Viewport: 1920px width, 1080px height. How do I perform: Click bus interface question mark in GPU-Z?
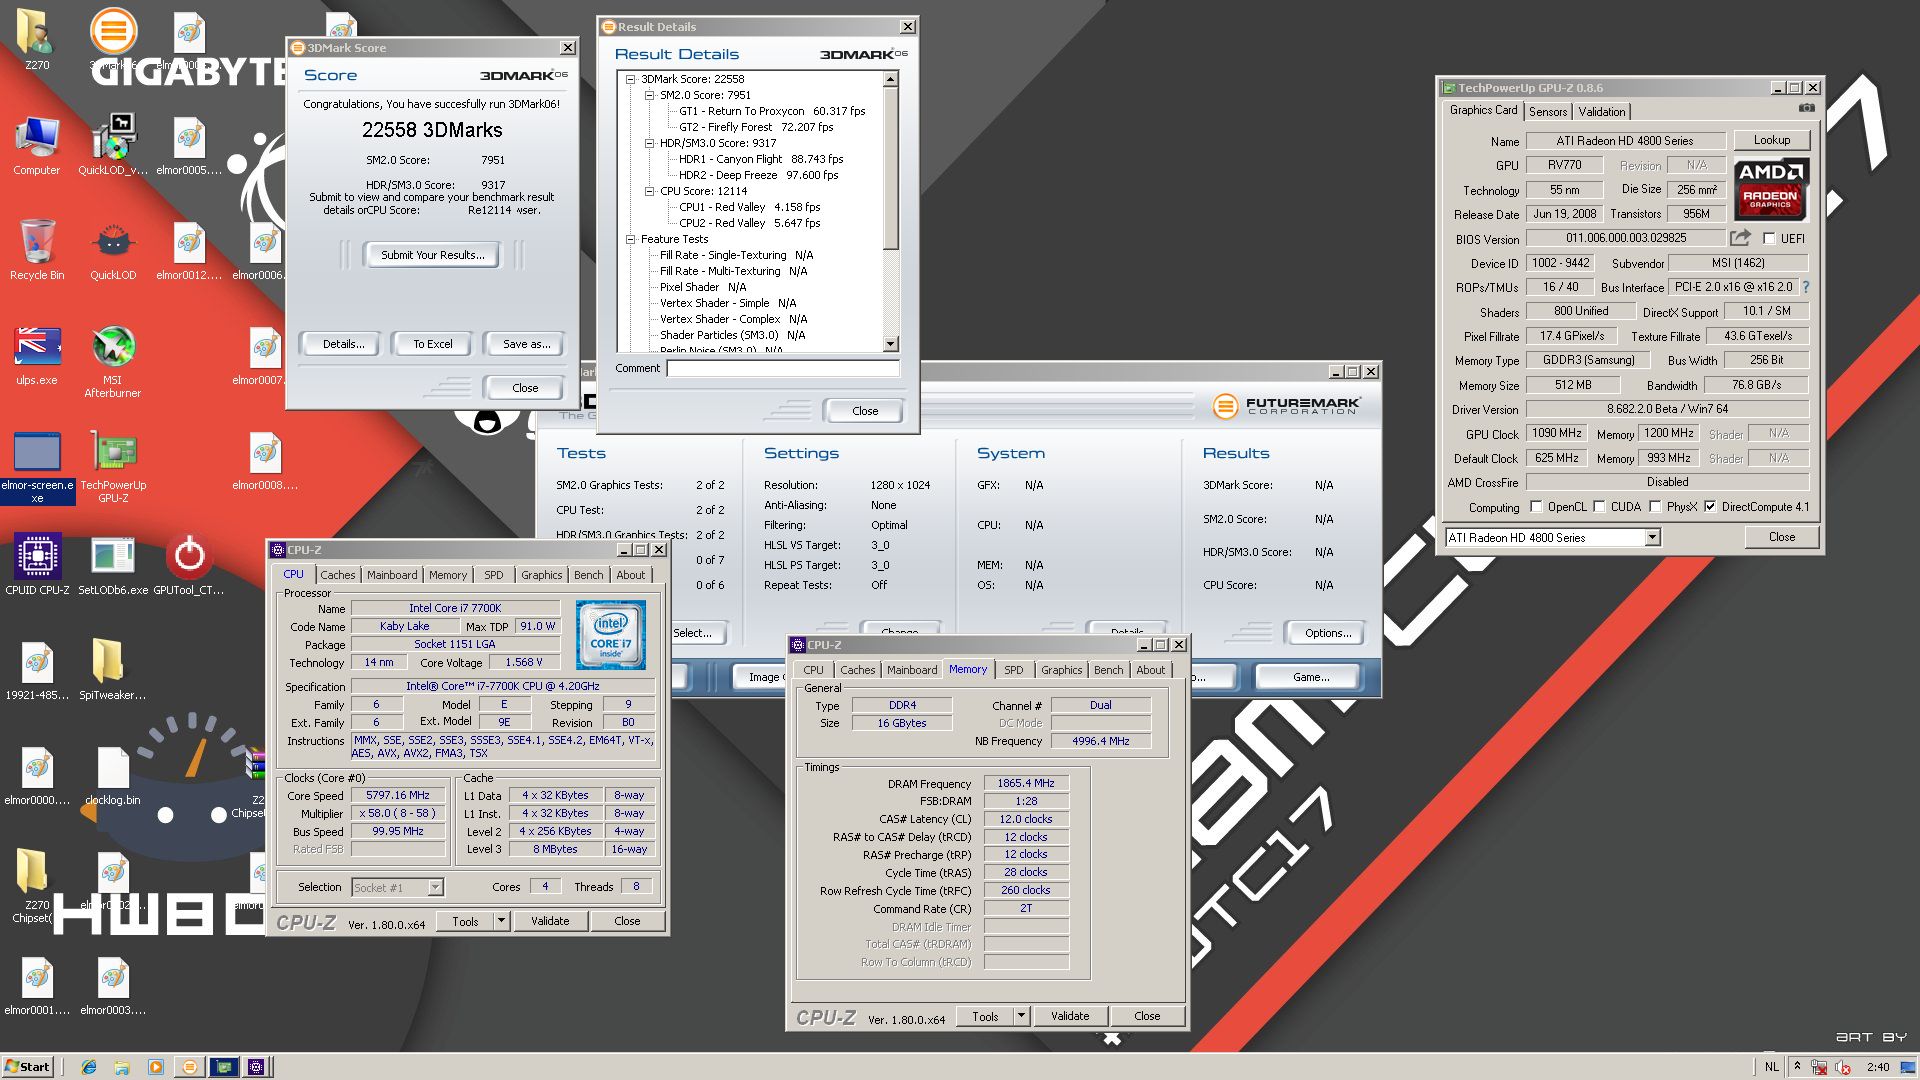[x=1806, y=287]
